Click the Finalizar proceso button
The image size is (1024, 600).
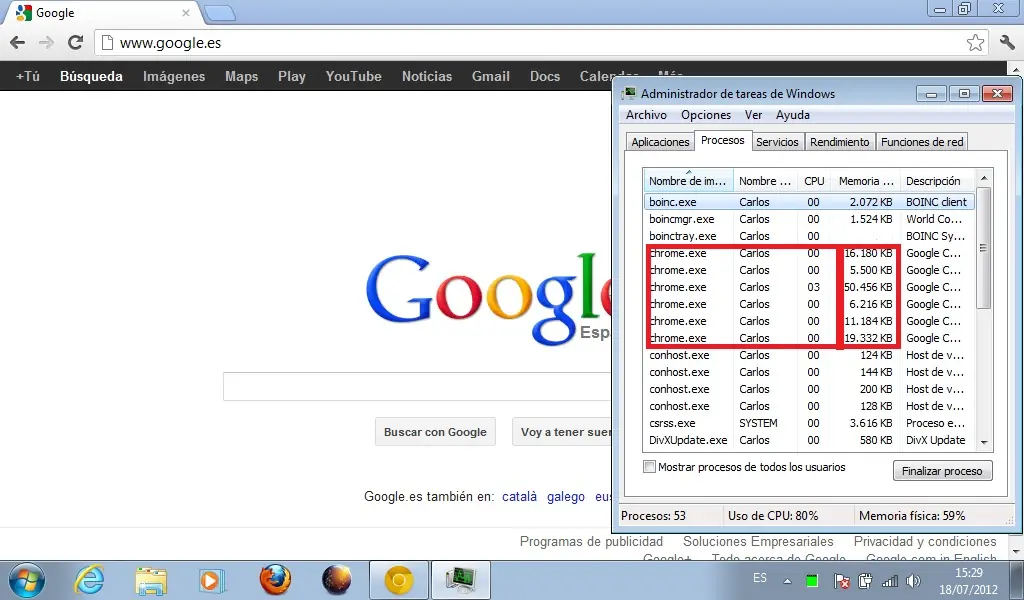tap(942, 471)
